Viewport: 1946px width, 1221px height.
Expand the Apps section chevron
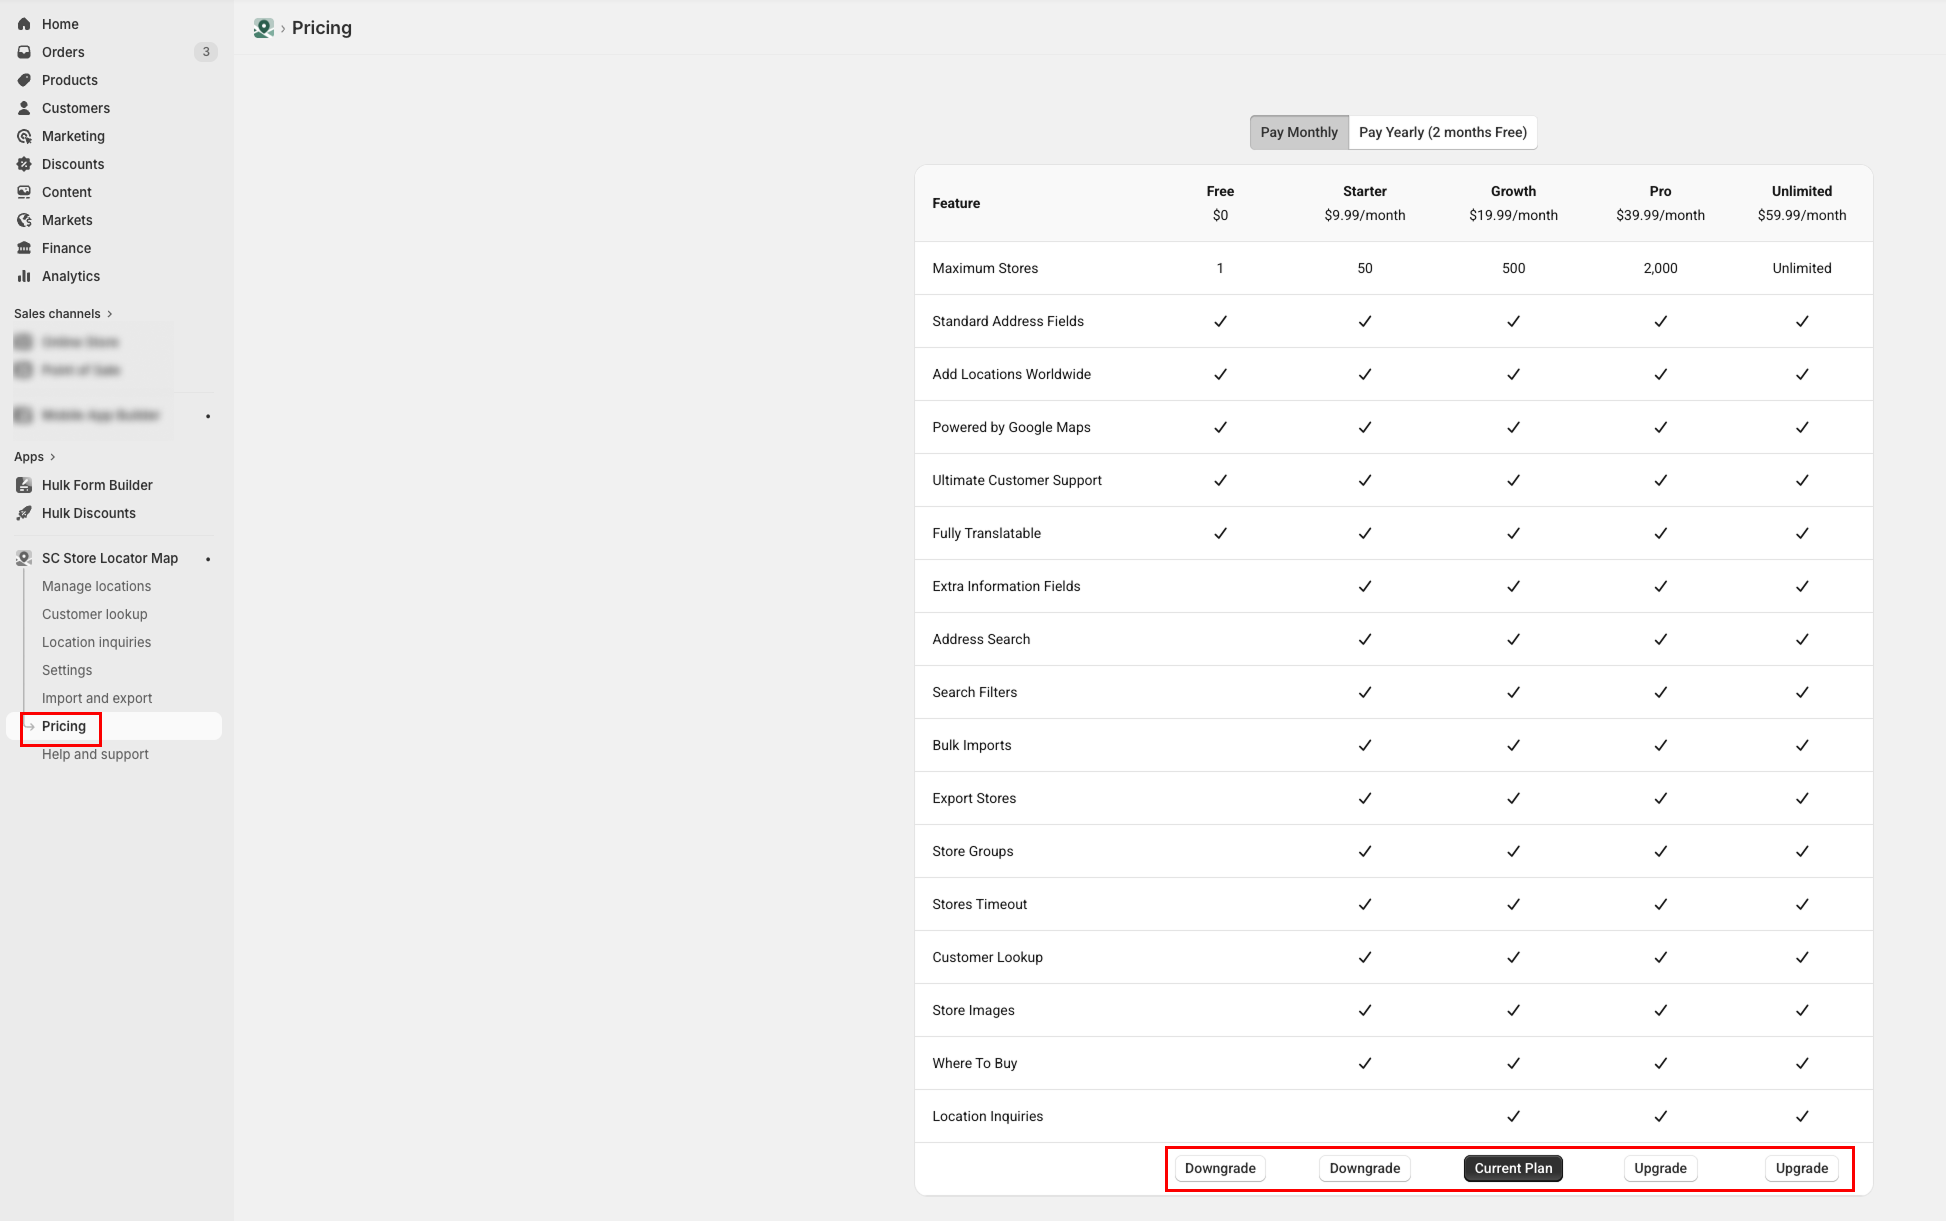53,457
